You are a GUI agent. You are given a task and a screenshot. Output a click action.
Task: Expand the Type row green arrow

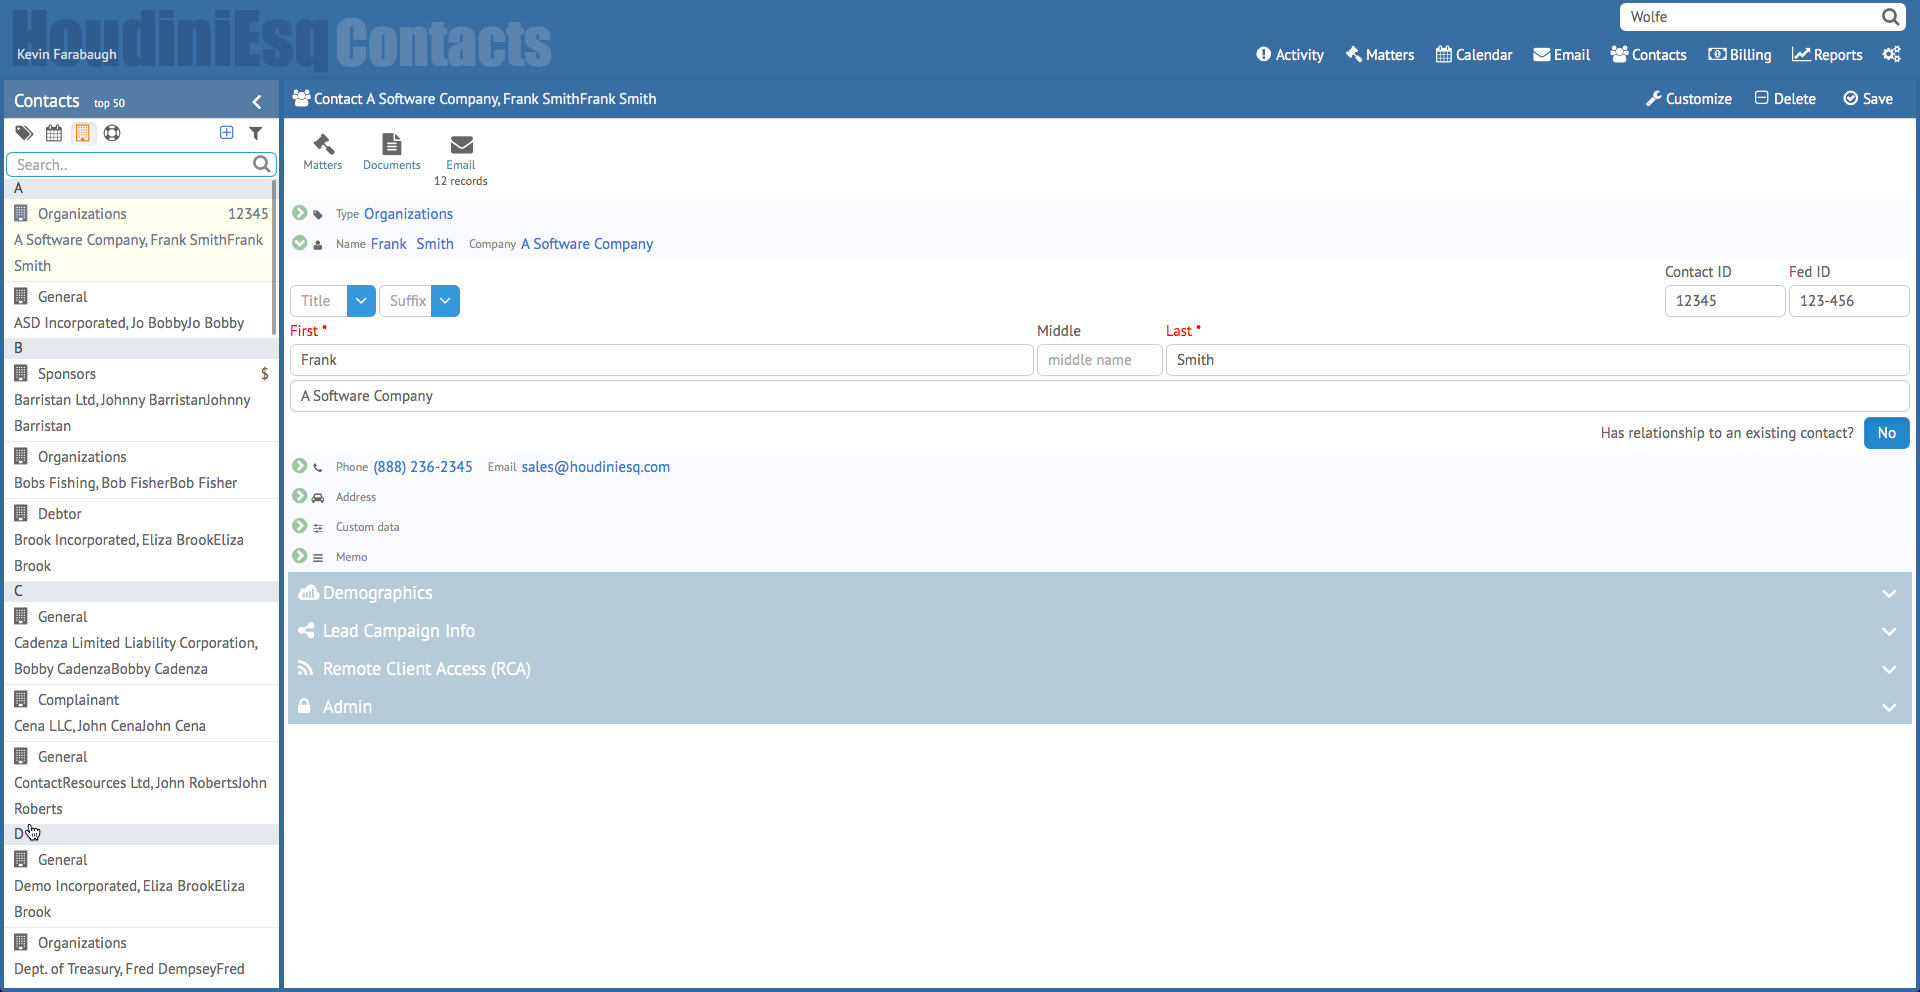pyautogui.click(x=300, y=213)
